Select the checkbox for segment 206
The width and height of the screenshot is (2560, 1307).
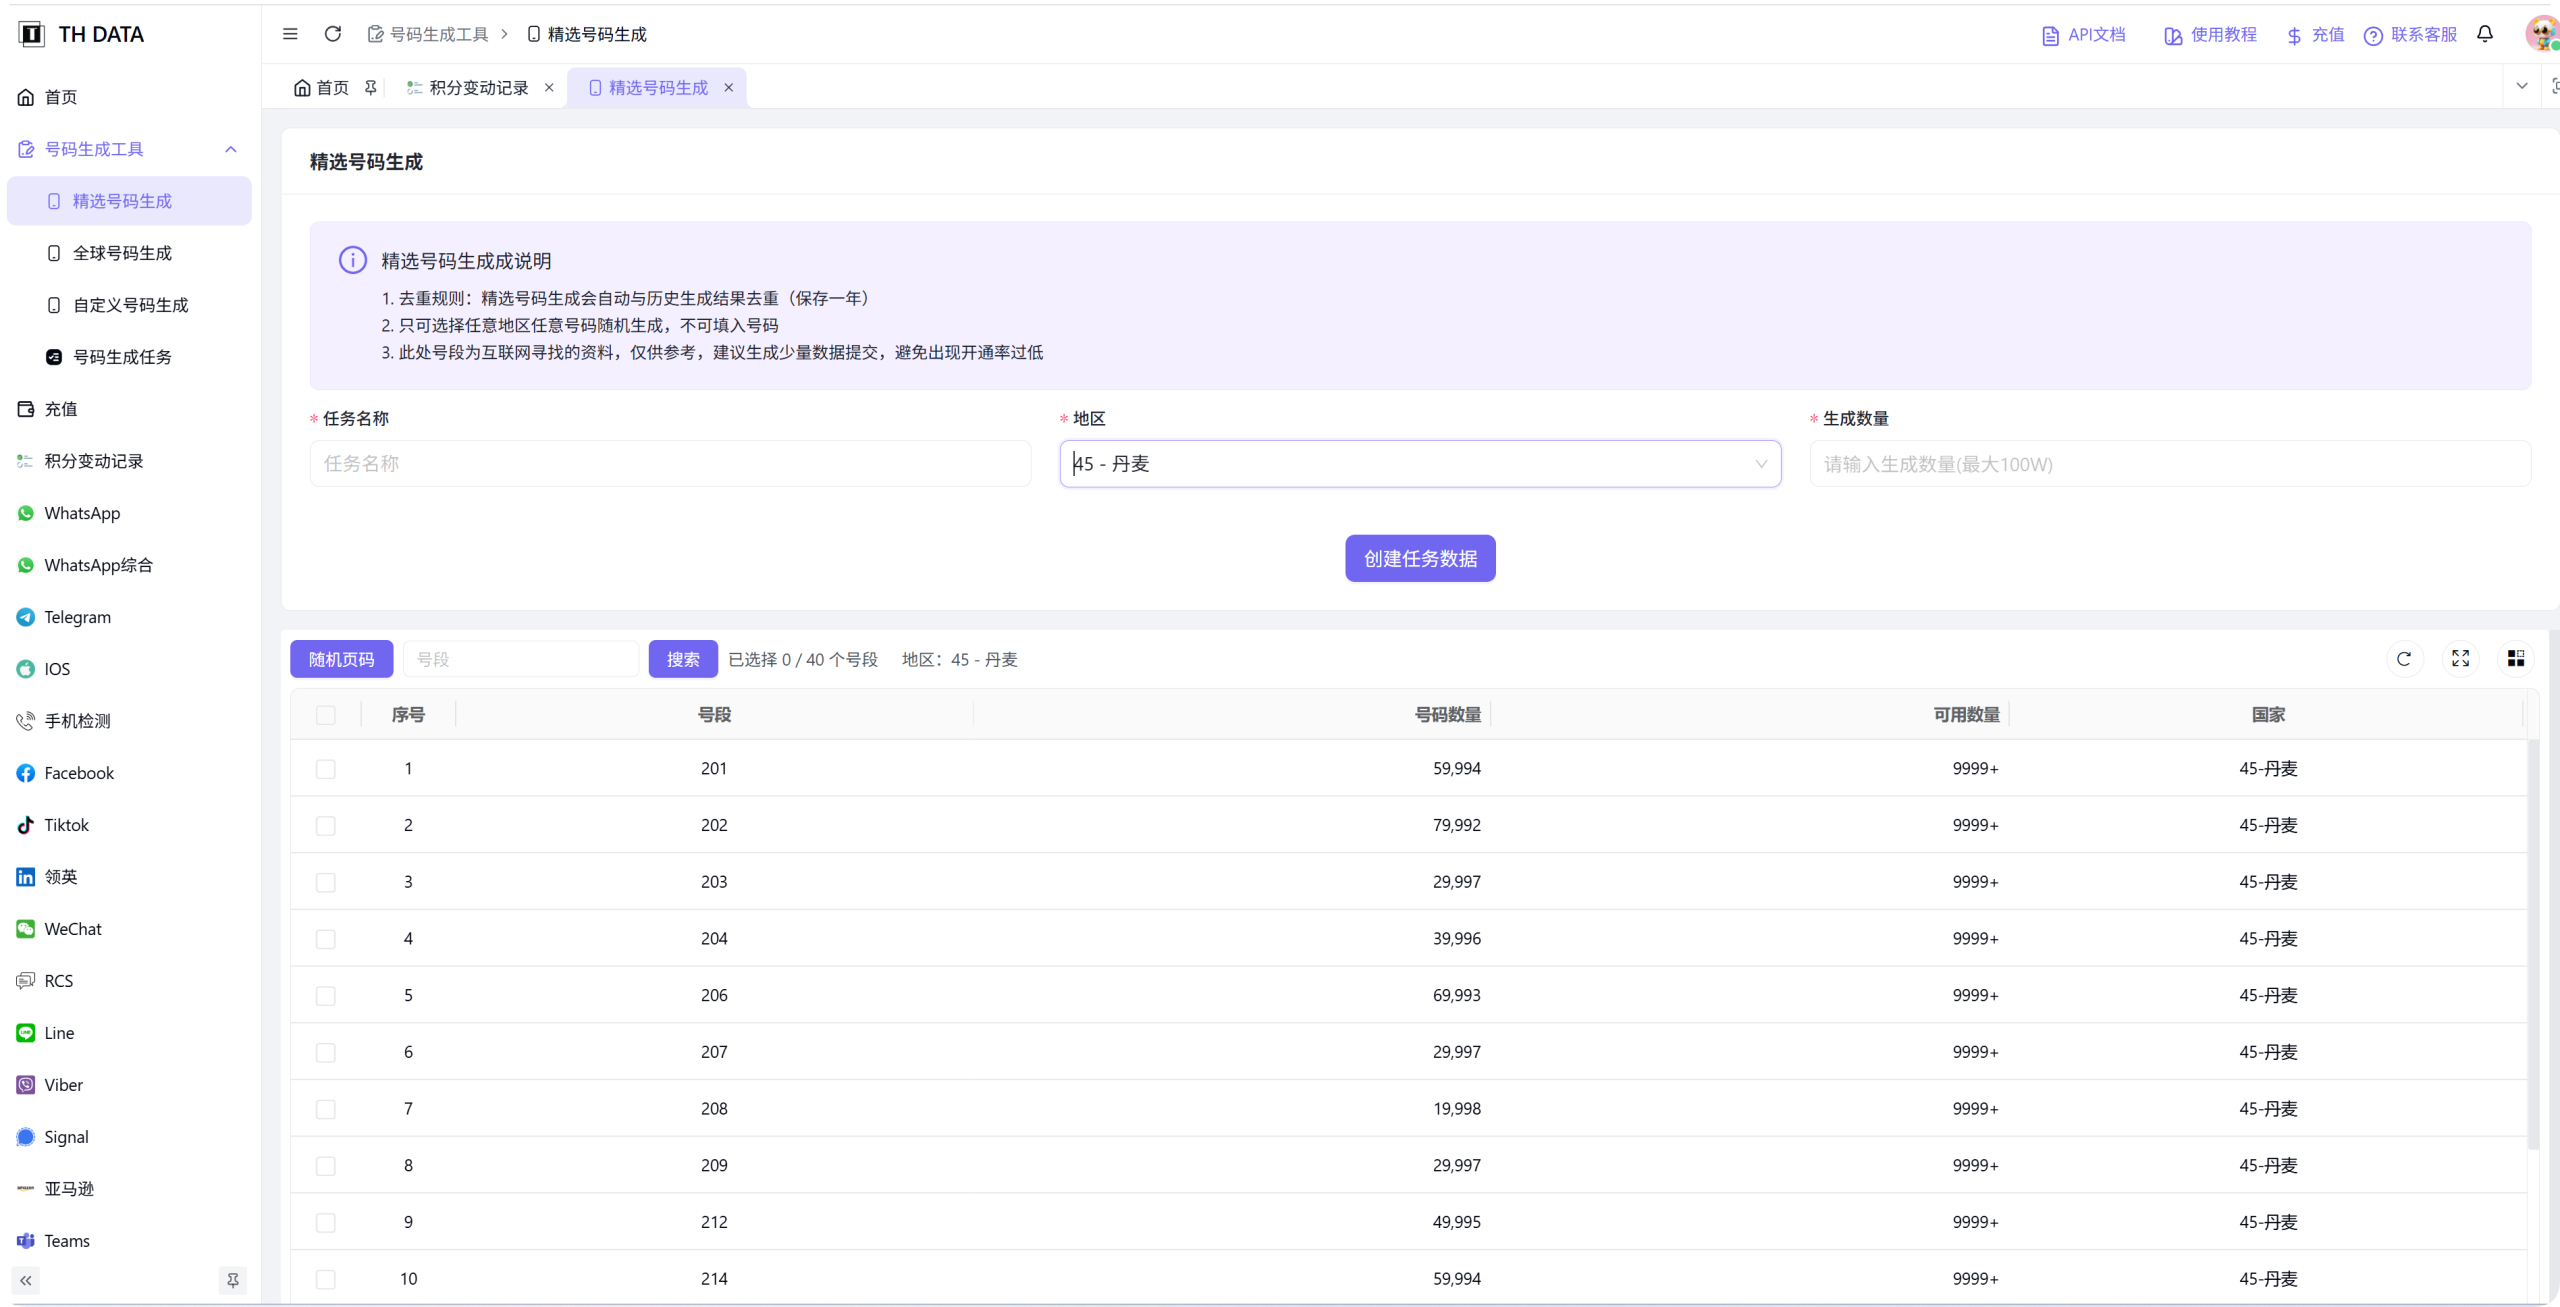325,996
